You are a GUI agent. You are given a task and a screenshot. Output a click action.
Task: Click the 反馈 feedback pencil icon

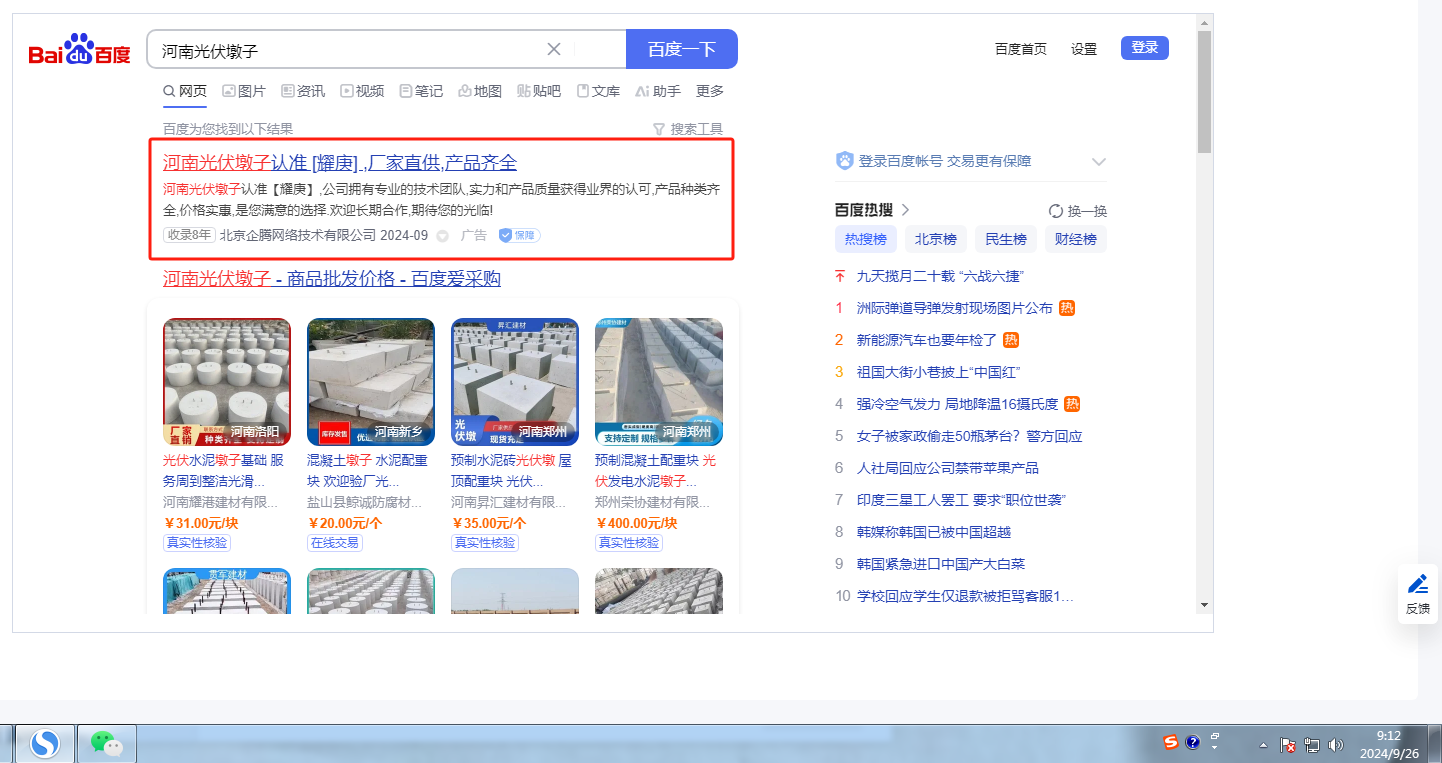point(1418,584)
